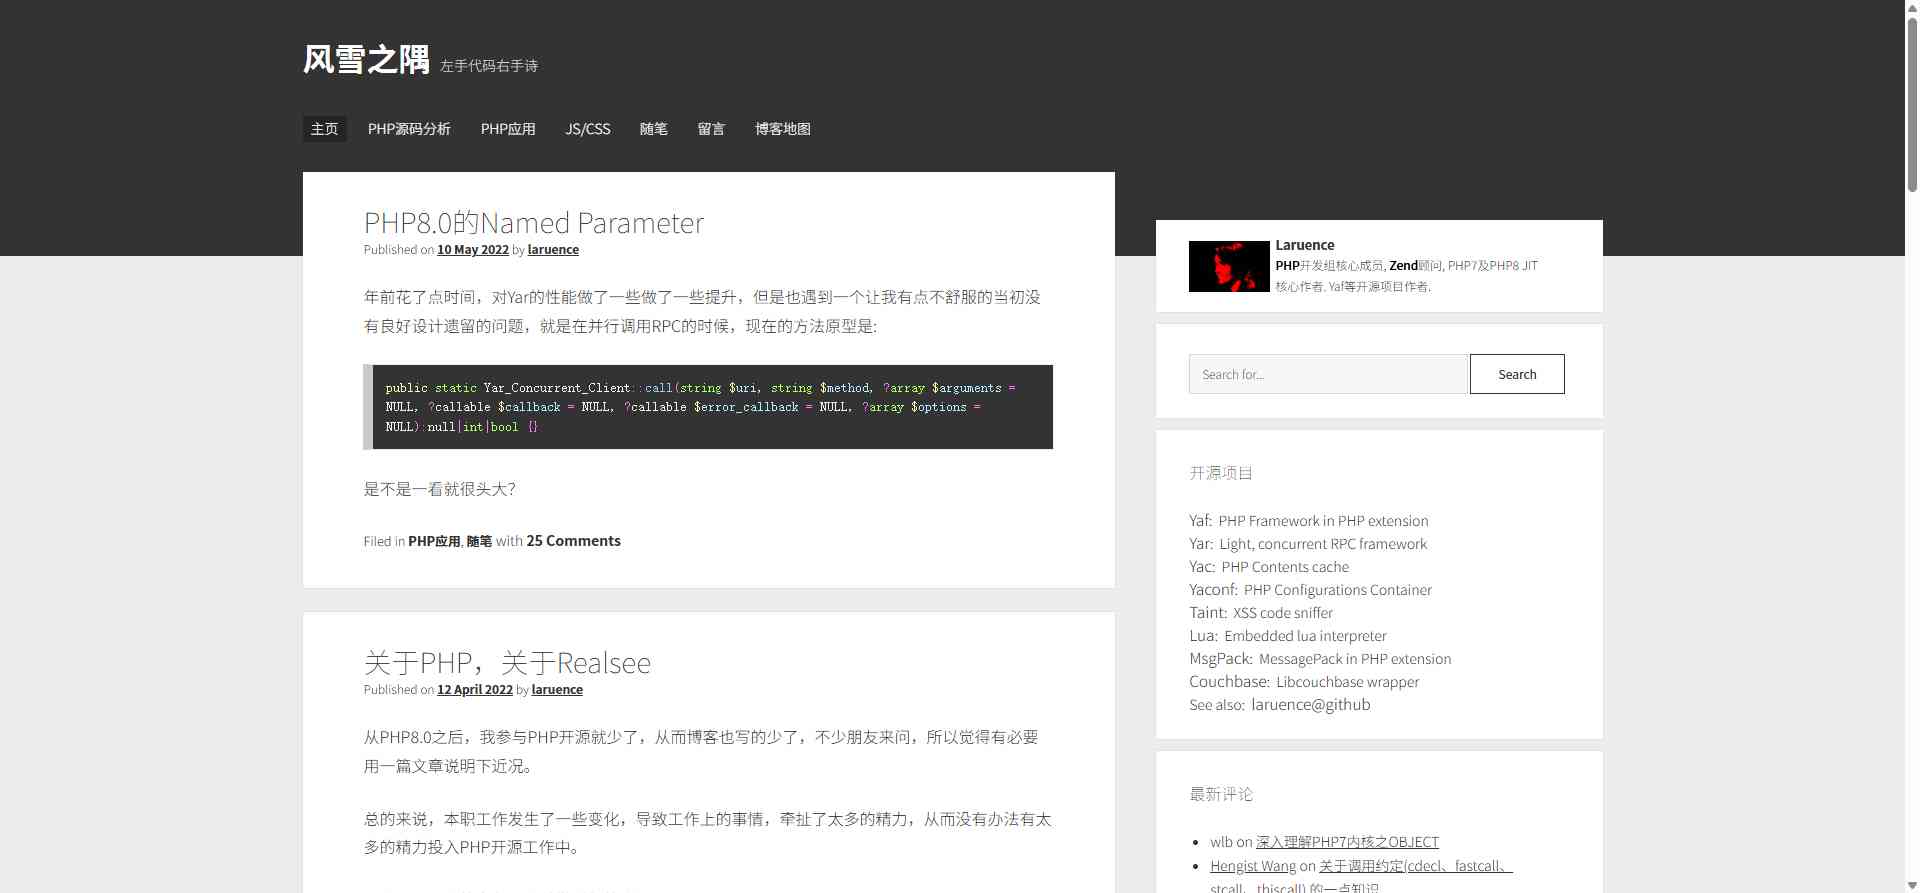
Task: Click the '10 May 2022' date link
Action: click(472, 250)
